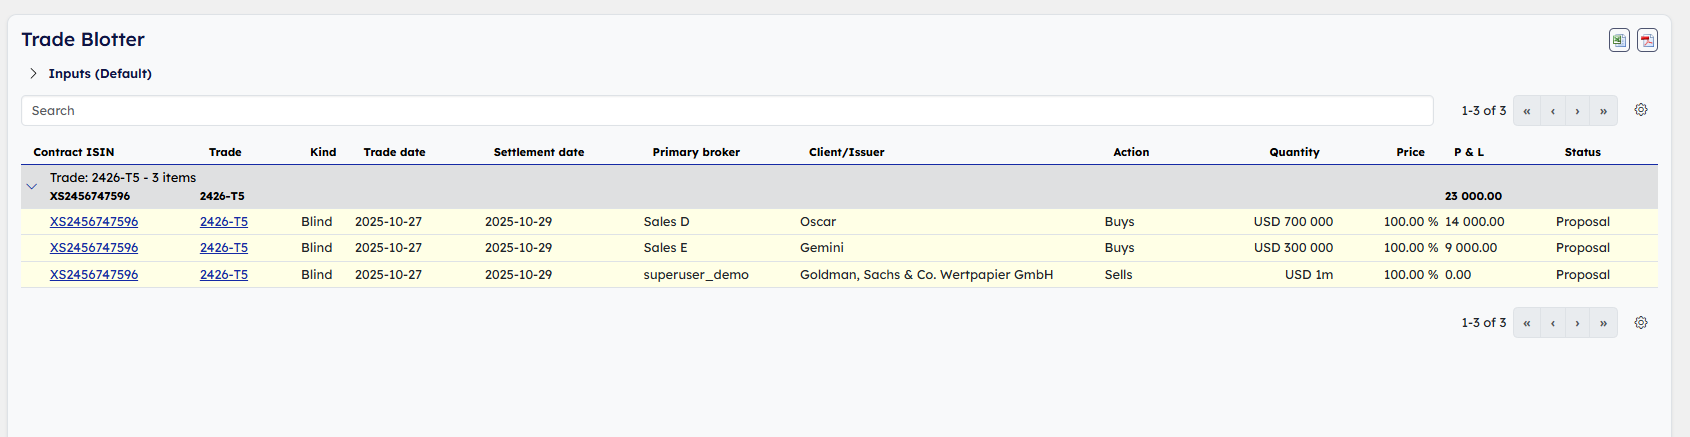Open trade 2426-T5 link in Gemini row
The image size is (1690, 437).
[x=224, y=248]
